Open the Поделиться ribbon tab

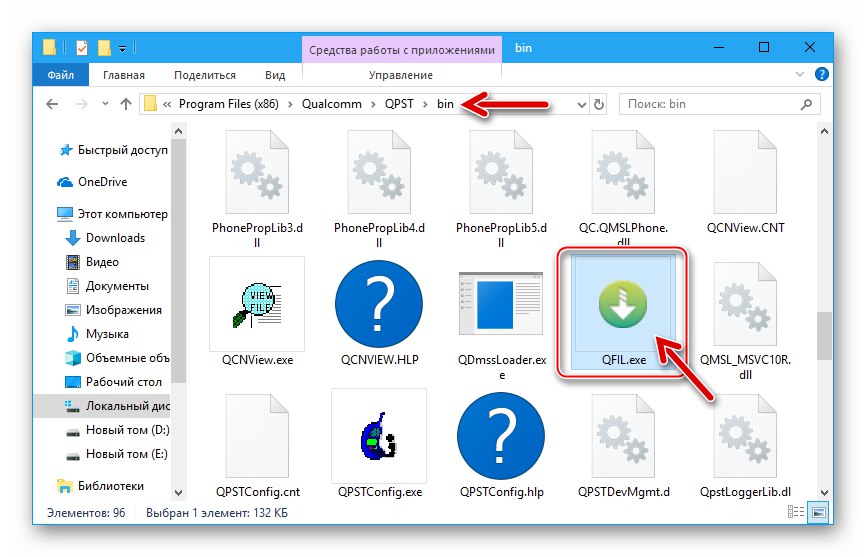tap(205, 75)
